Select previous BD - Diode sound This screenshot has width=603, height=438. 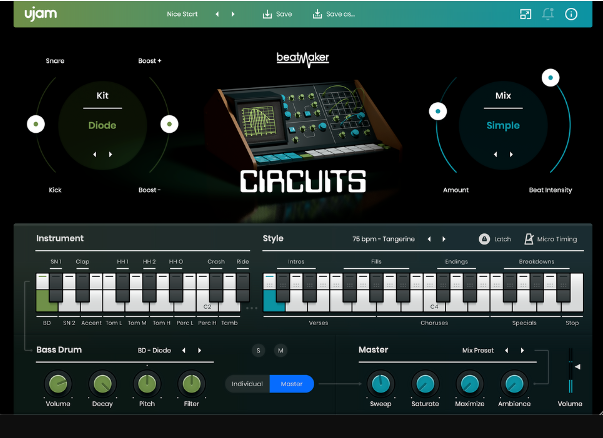[x=184, y=350]
